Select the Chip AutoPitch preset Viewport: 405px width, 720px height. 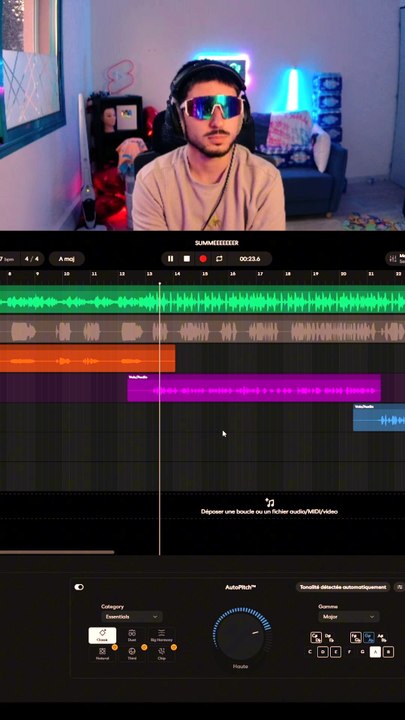(x=162, y=653)
